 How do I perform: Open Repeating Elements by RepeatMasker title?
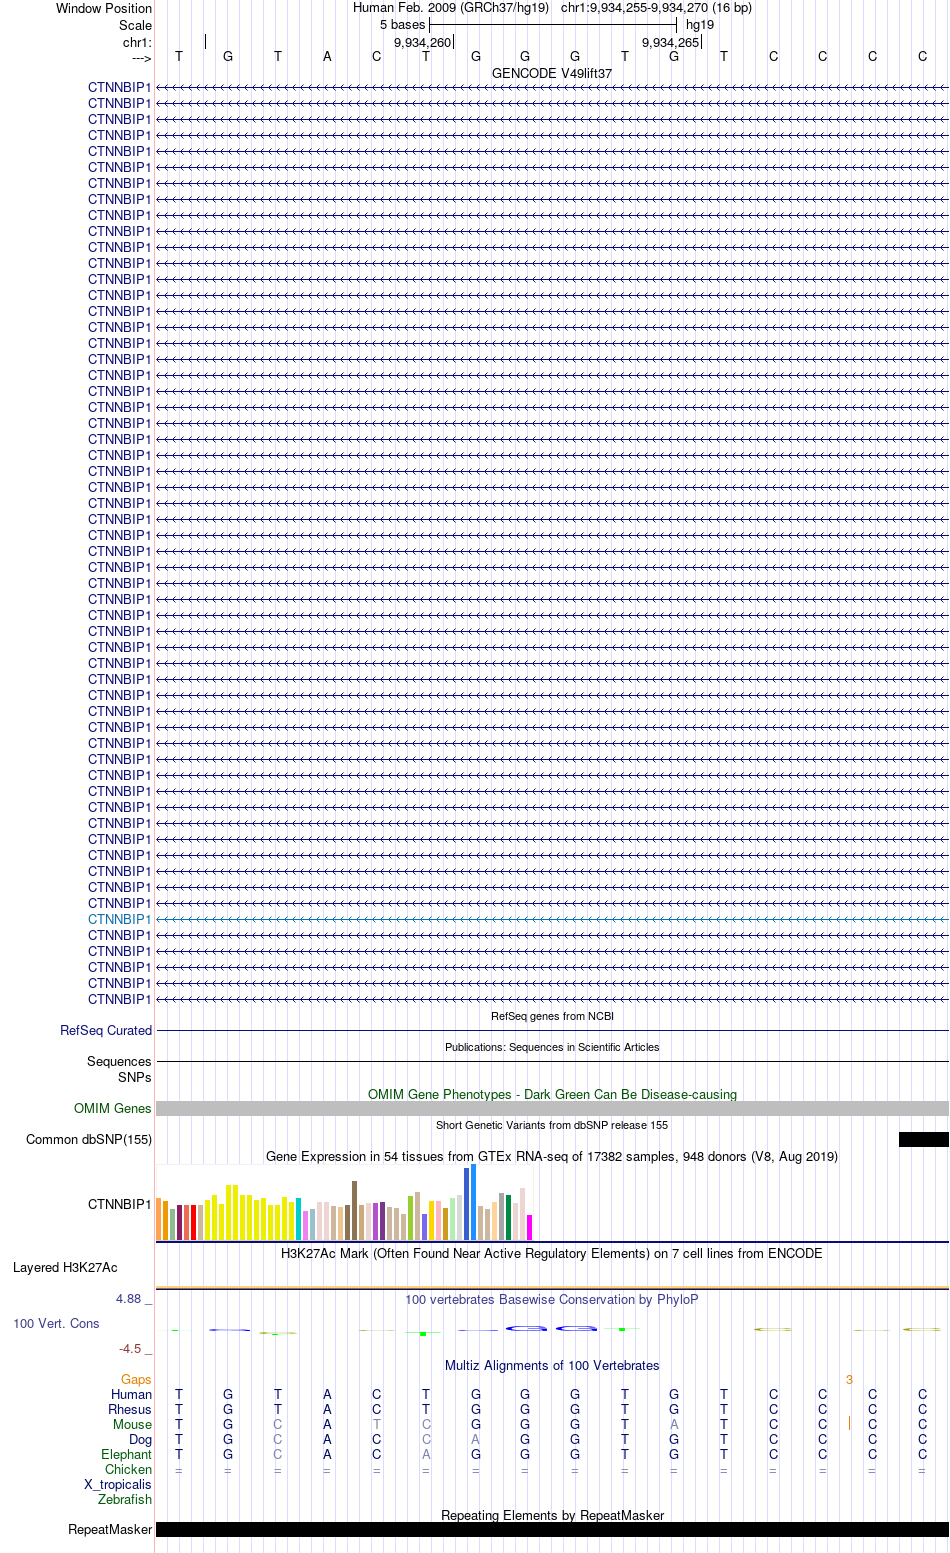point(552,1515)
